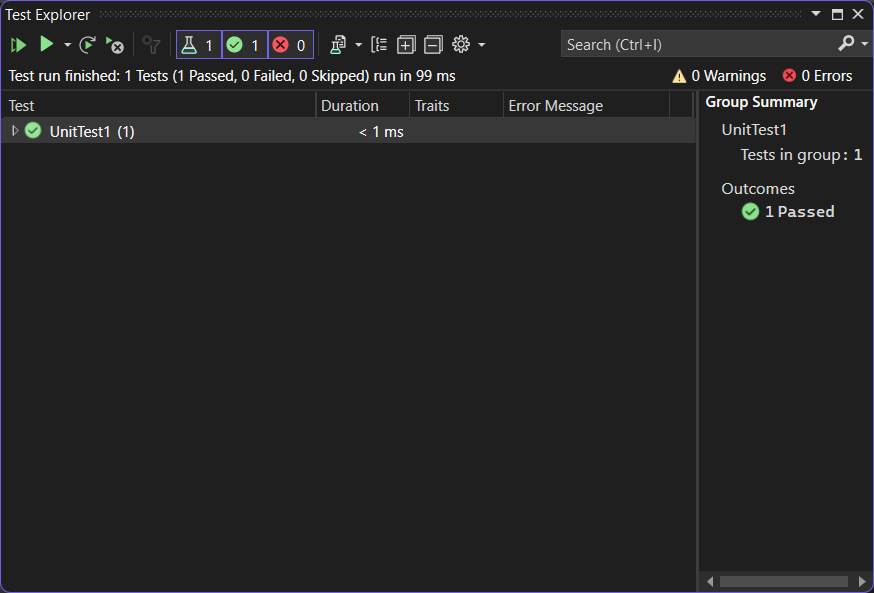Image resolution: width=874 pixels, height=593 pixels.
Task: Click the Outcomes label
Action: click(758, 189)
